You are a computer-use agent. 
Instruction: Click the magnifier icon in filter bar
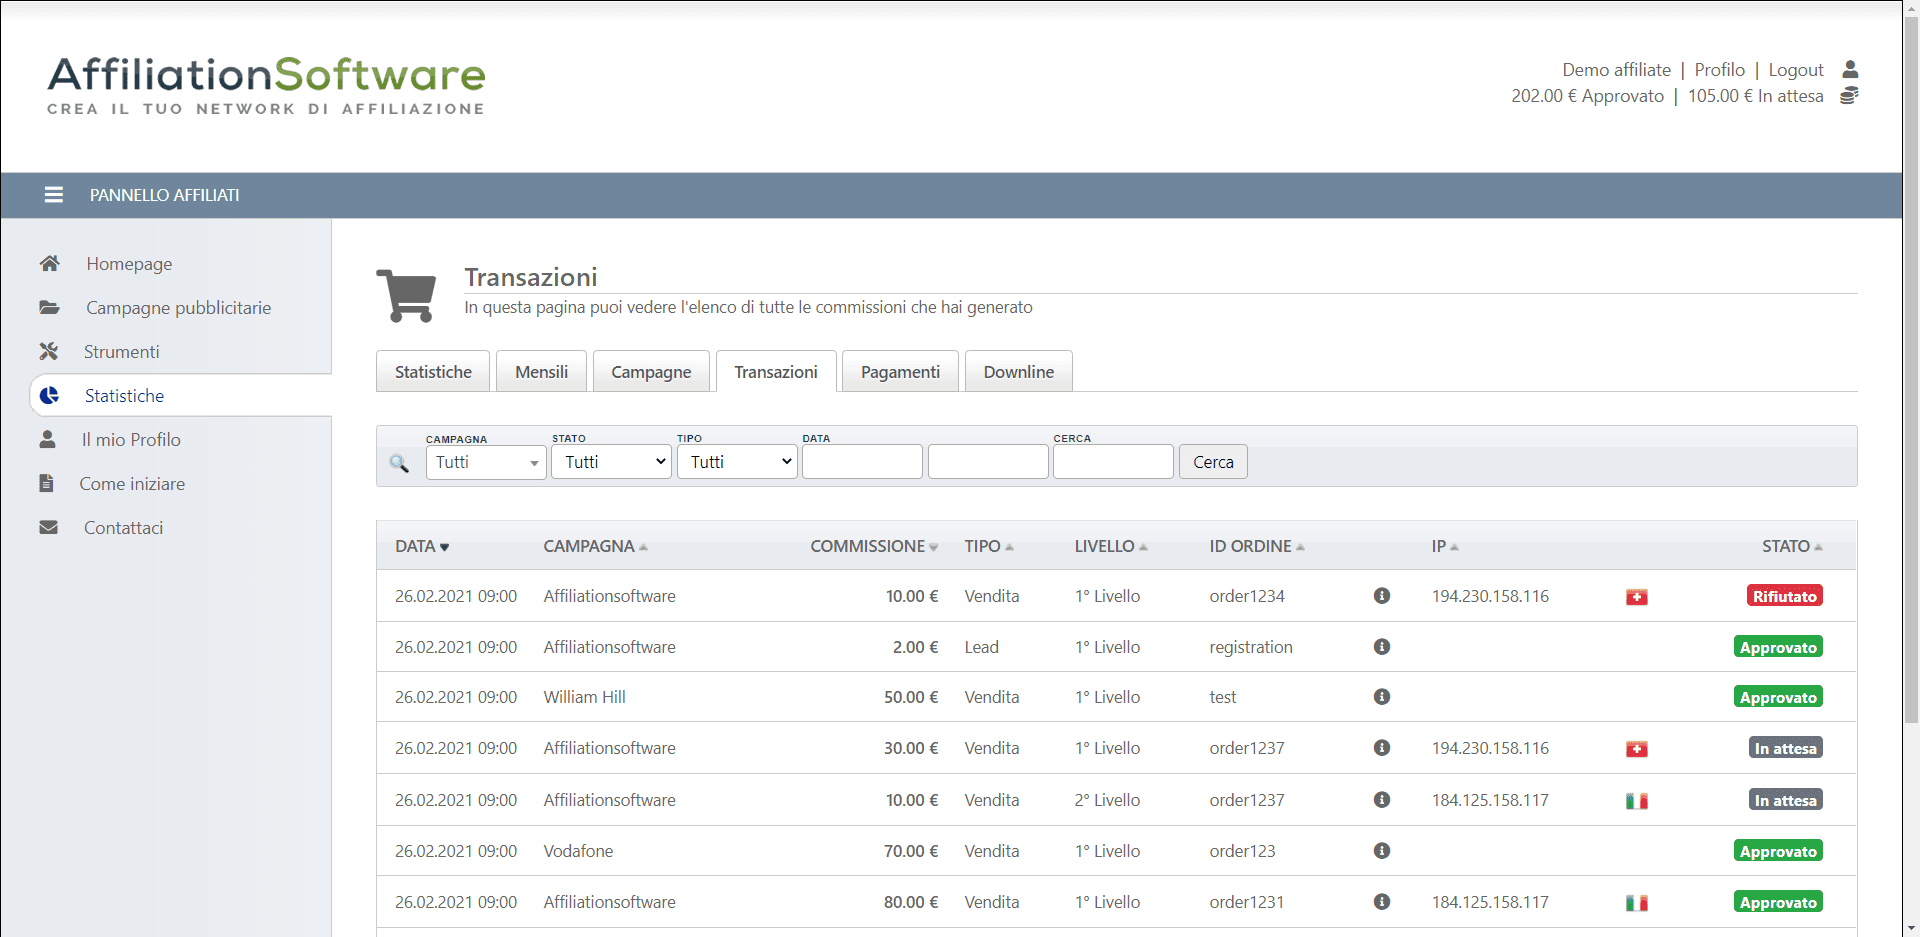pos(399,463)
